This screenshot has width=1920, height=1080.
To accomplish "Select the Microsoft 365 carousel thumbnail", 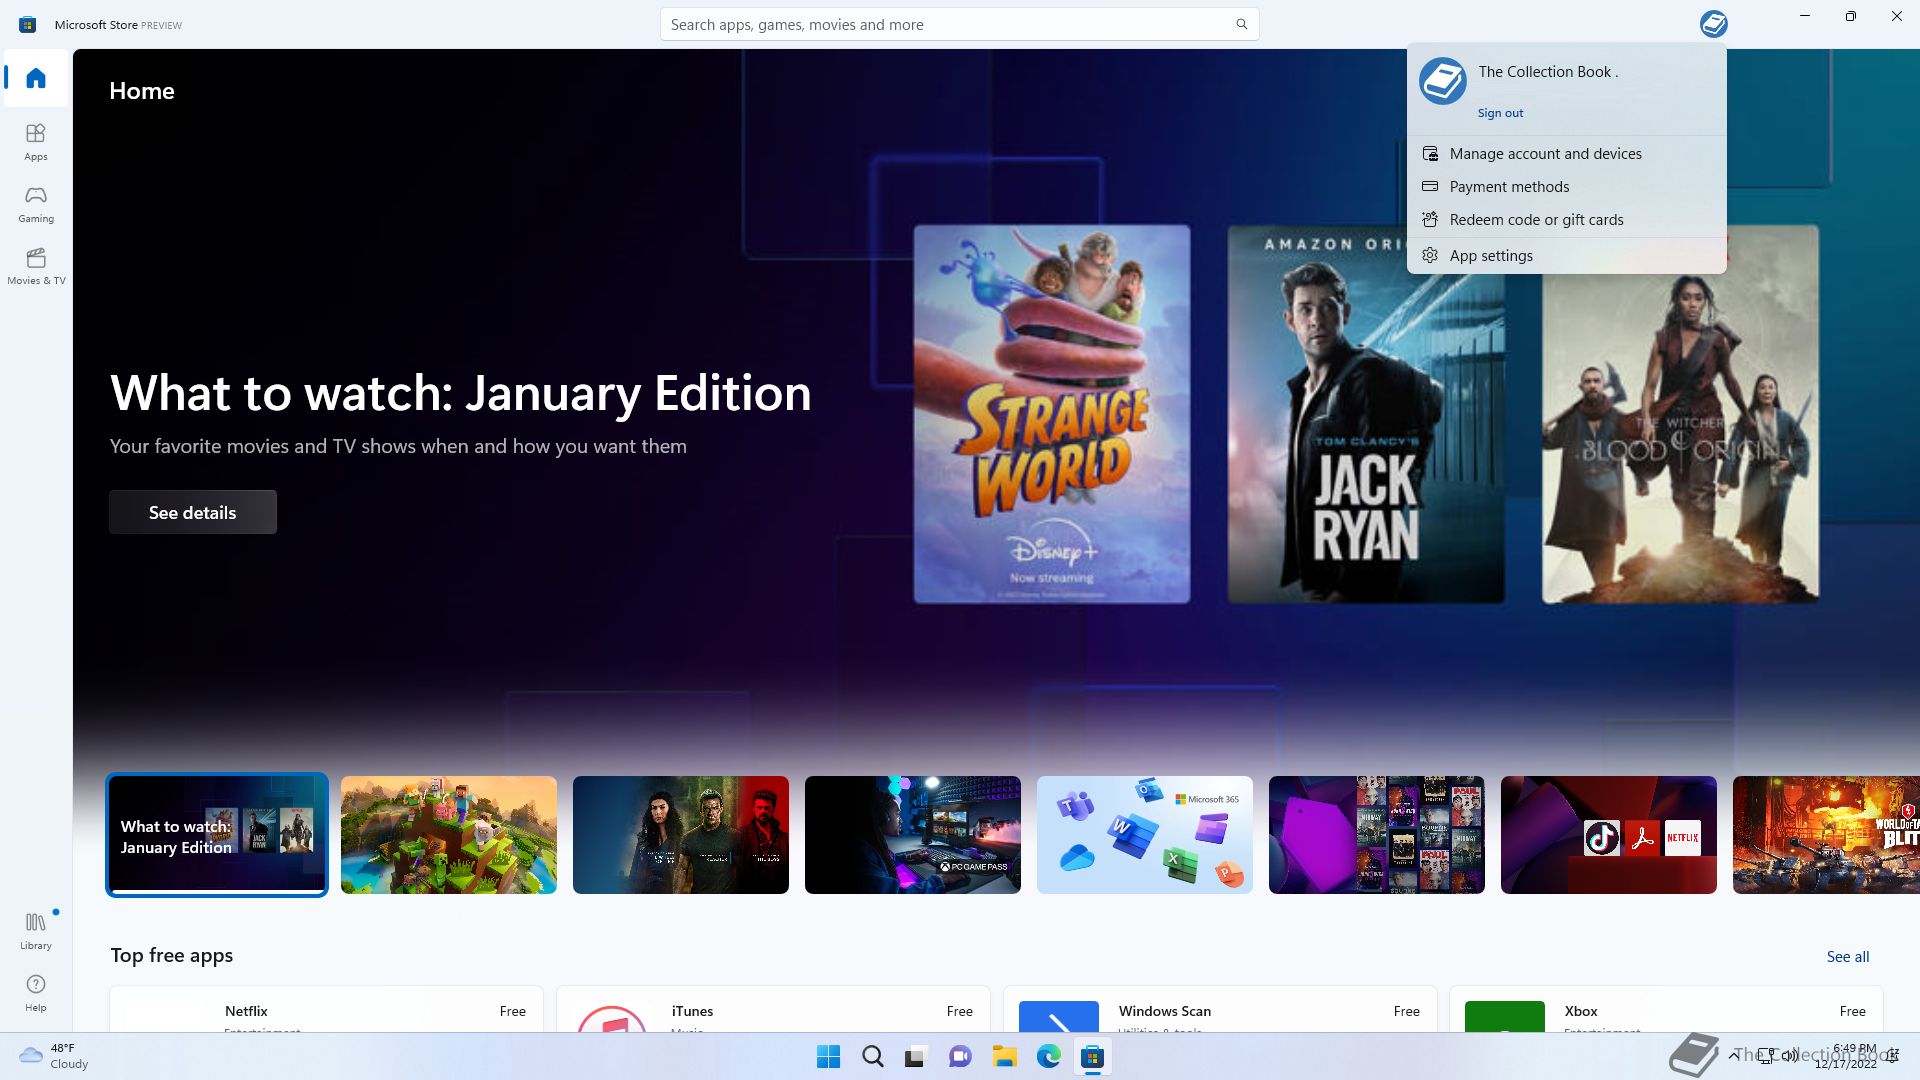I will tap(1145, 835).
